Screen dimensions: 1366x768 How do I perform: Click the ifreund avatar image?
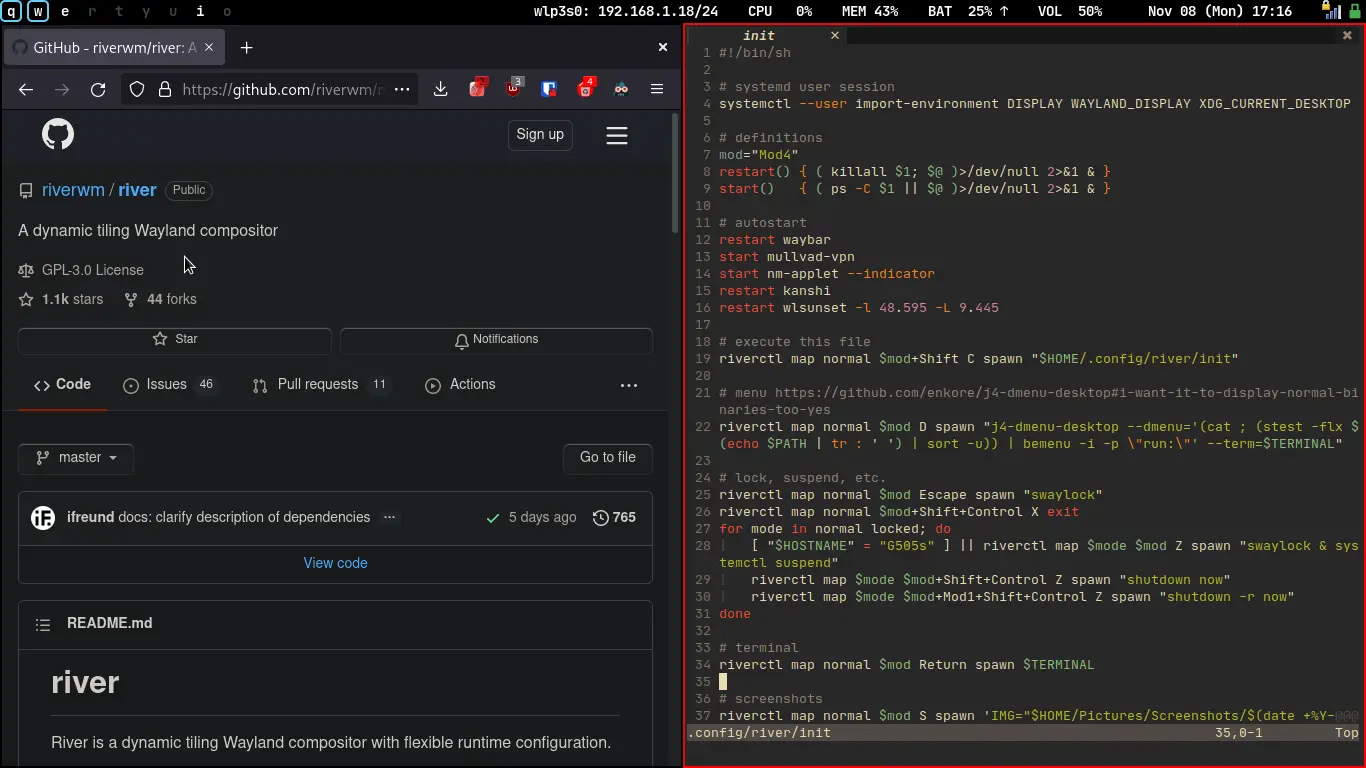click(x=43, y=517)
